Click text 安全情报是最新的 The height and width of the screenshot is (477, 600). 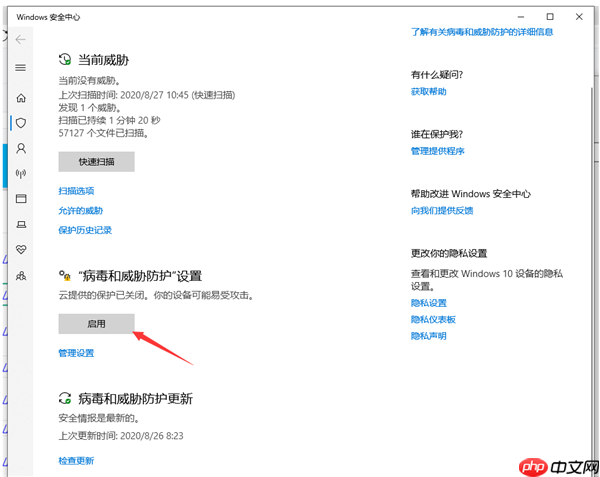(x=99, y=418)
